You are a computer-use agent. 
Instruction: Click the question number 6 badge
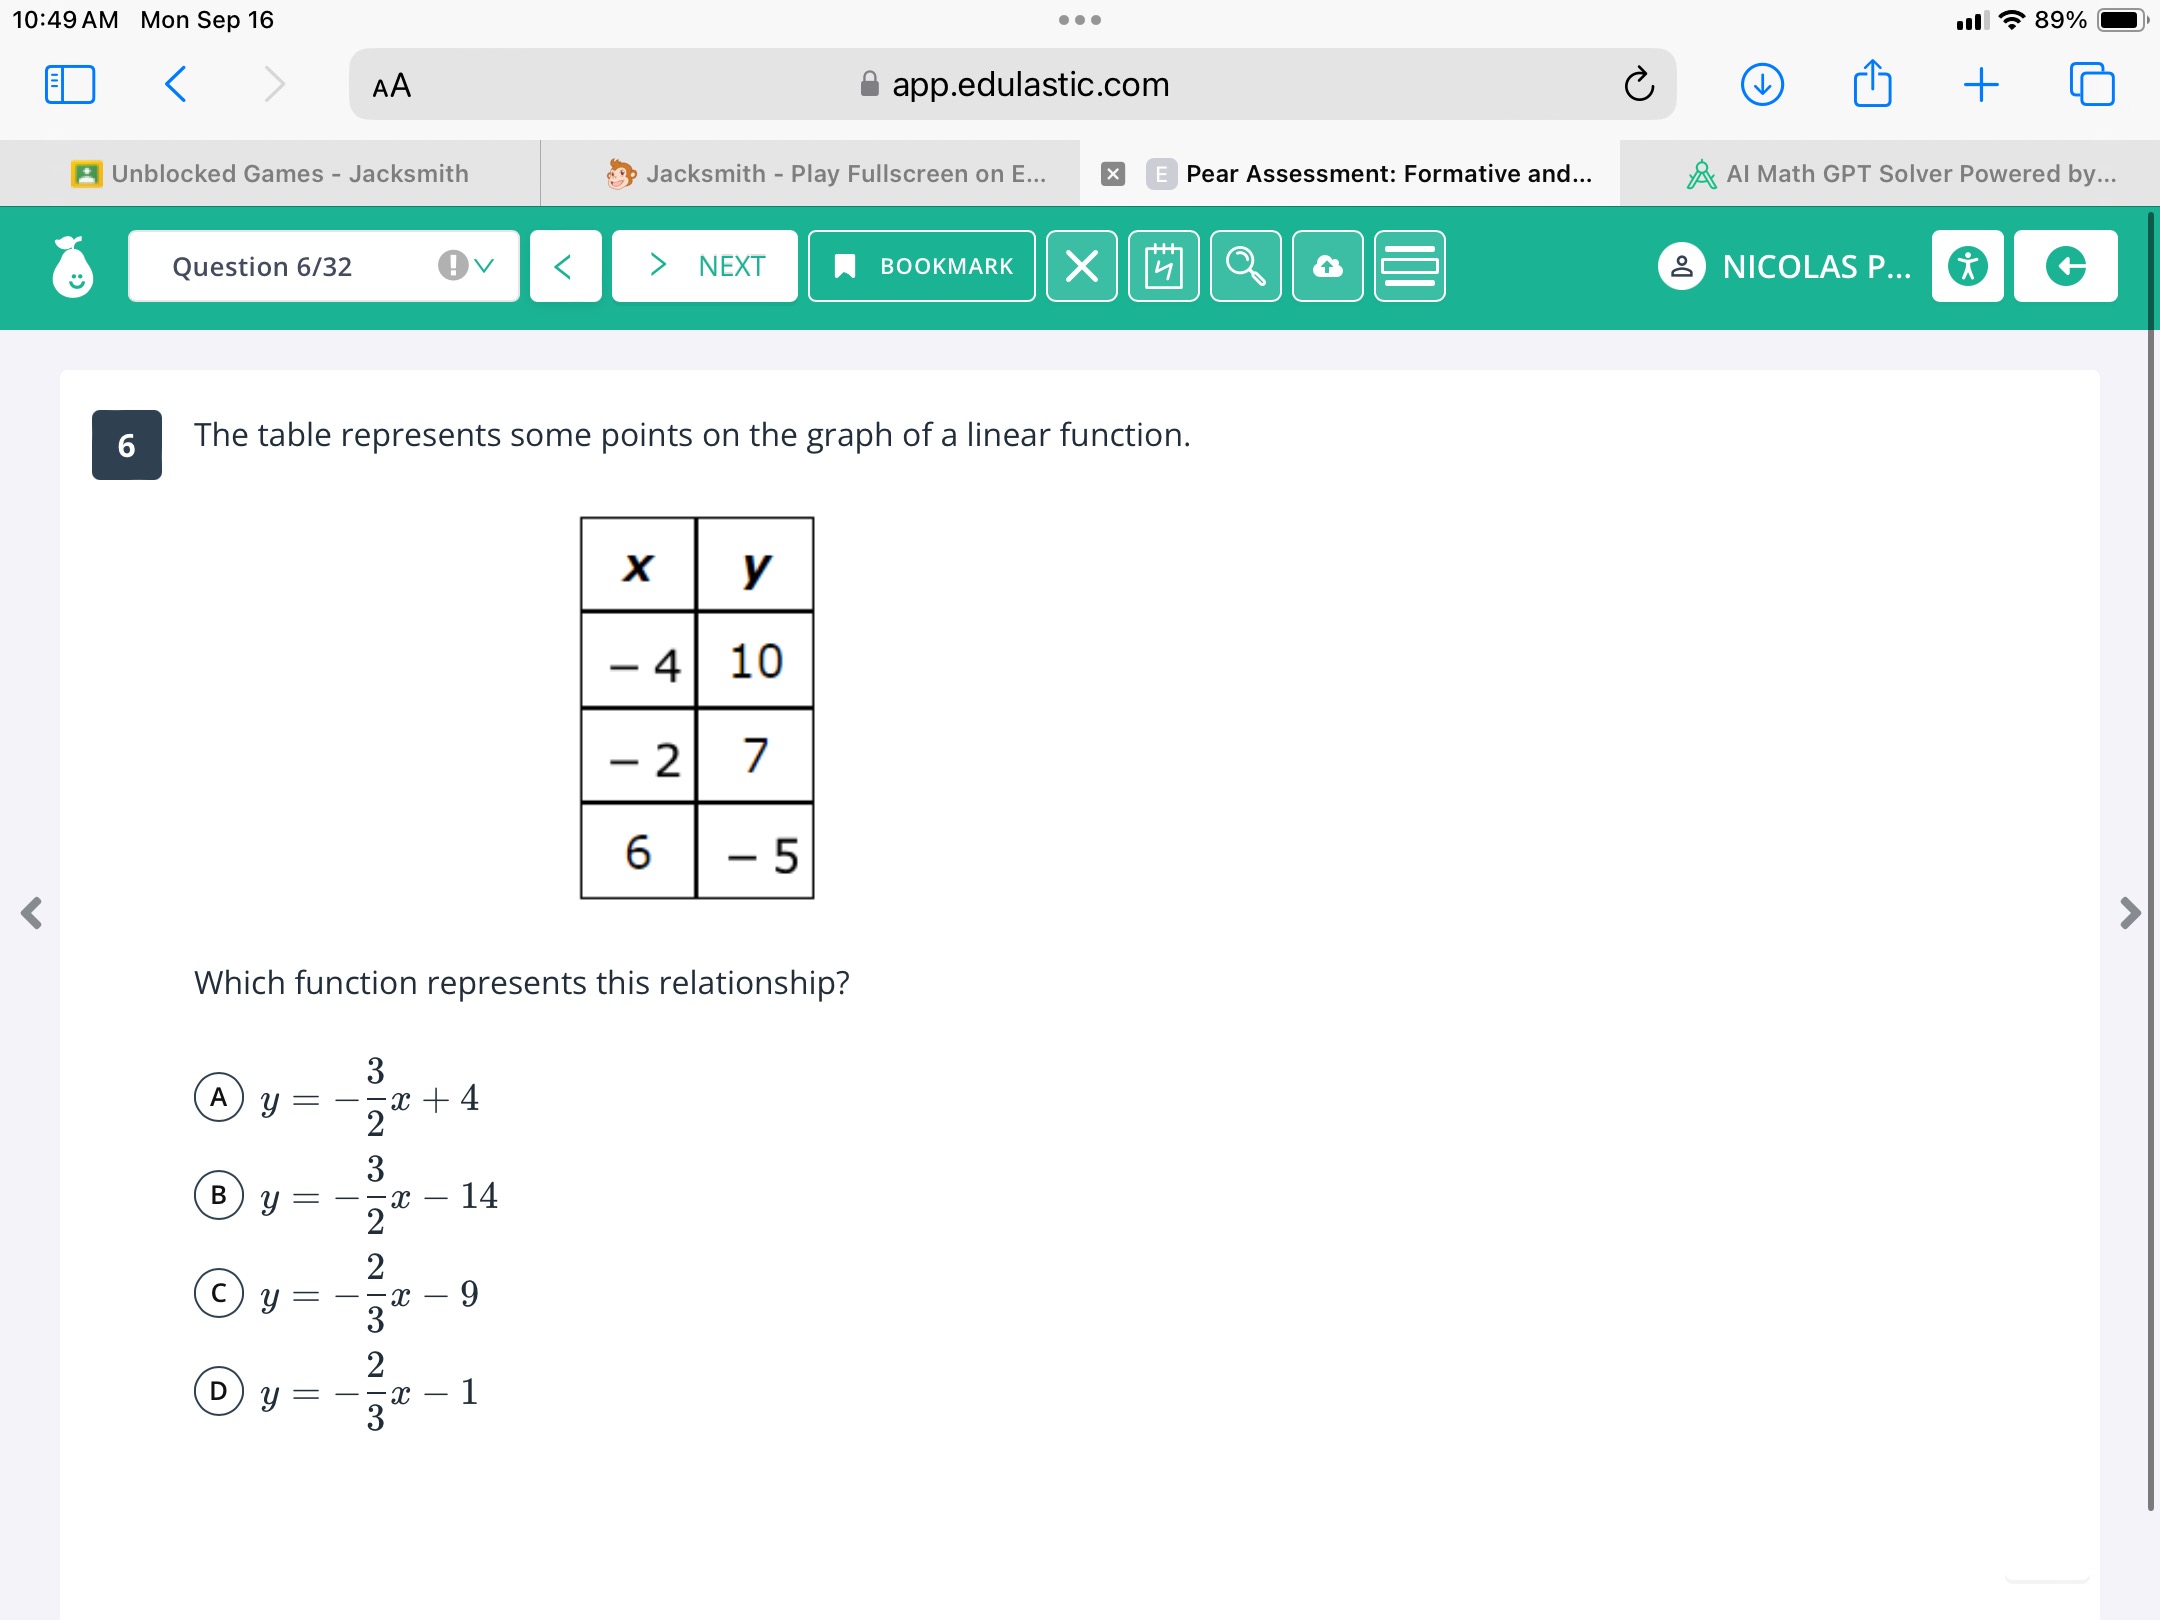pyautogui.click(x=127, y=445)
